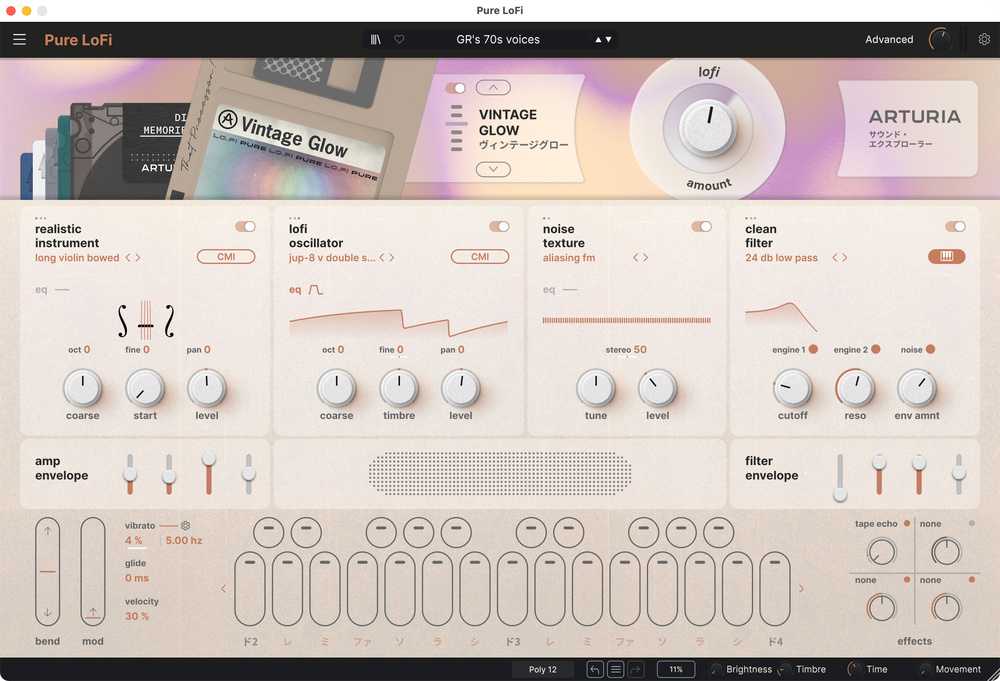This screenshot has height=681, width=1000.
Task: Open the history list icon
Action: 615,670
